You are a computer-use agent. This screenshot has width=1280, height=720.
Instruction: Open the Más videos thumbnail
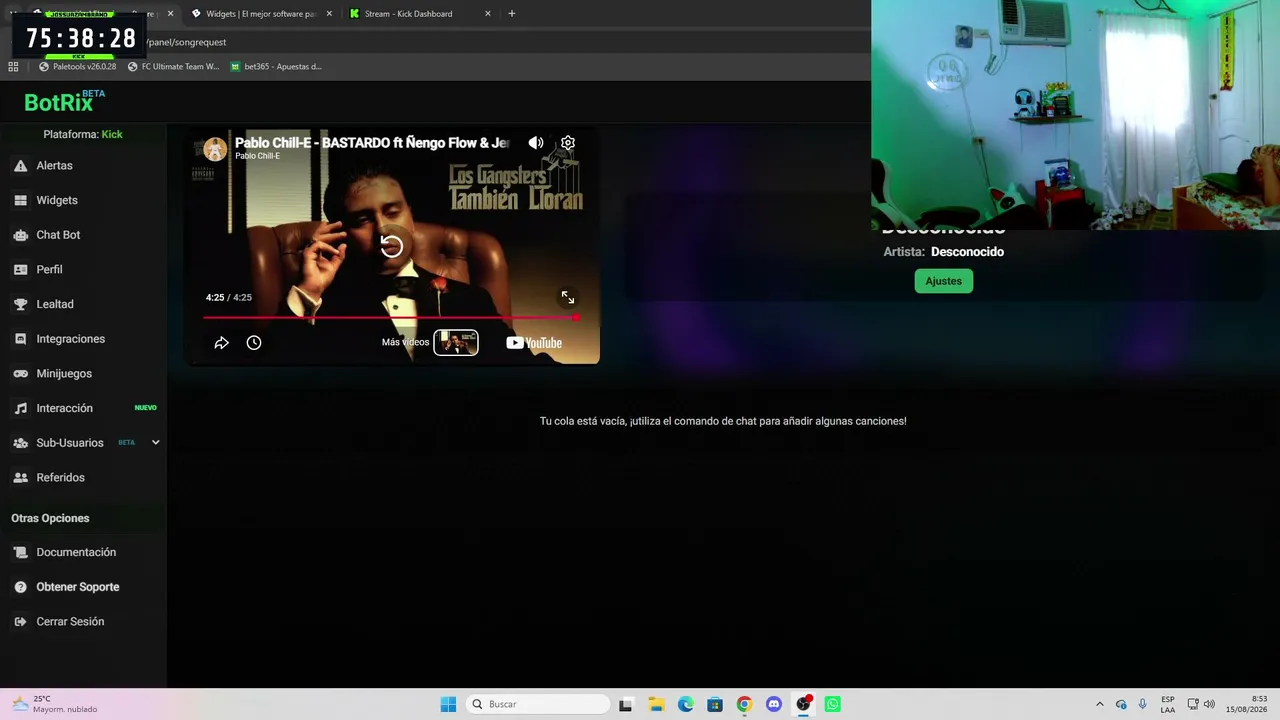[456, 343]
